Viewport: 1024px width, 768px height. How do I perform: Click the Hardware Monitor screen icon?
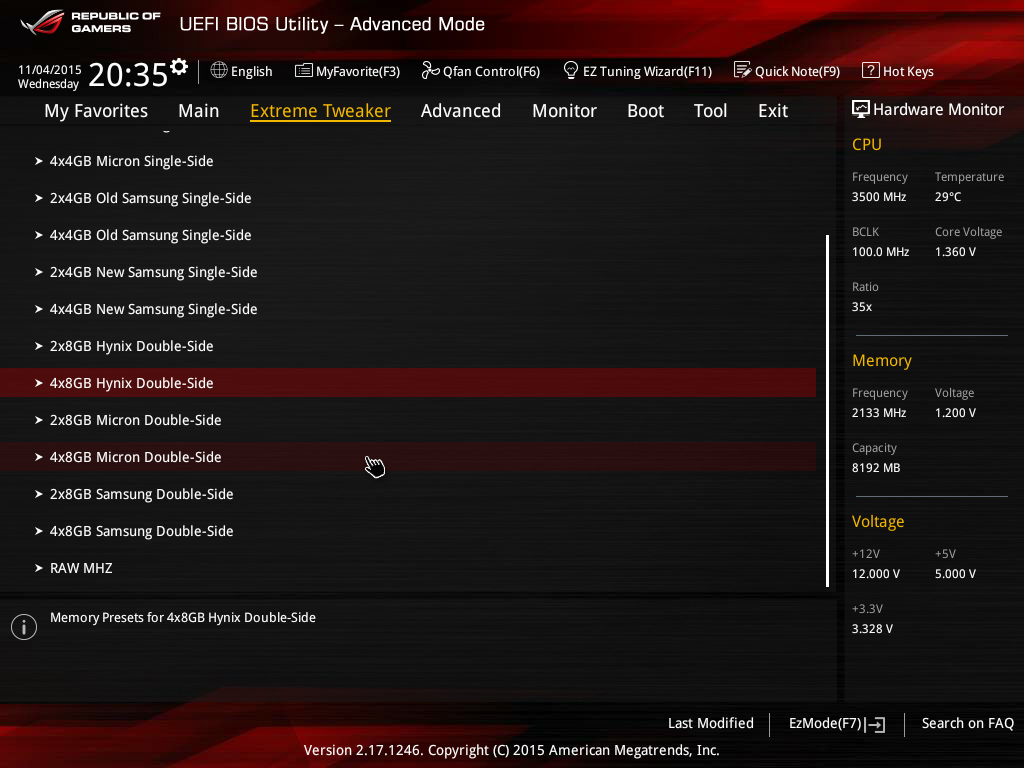coord(861,109)
